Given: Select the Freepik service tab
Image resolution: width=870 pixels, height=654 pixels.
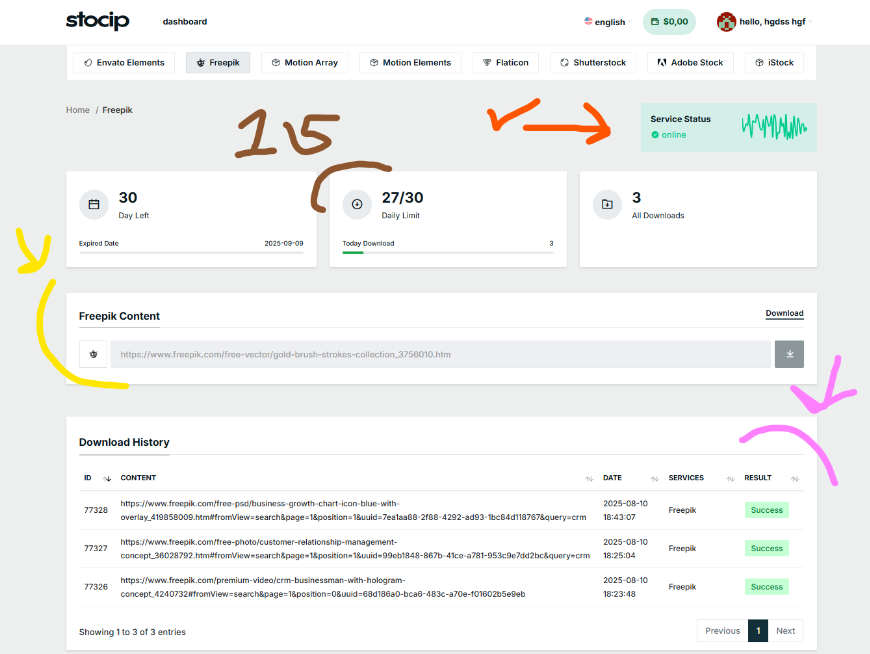Looking at the screenshot, I should click(218, 63).
